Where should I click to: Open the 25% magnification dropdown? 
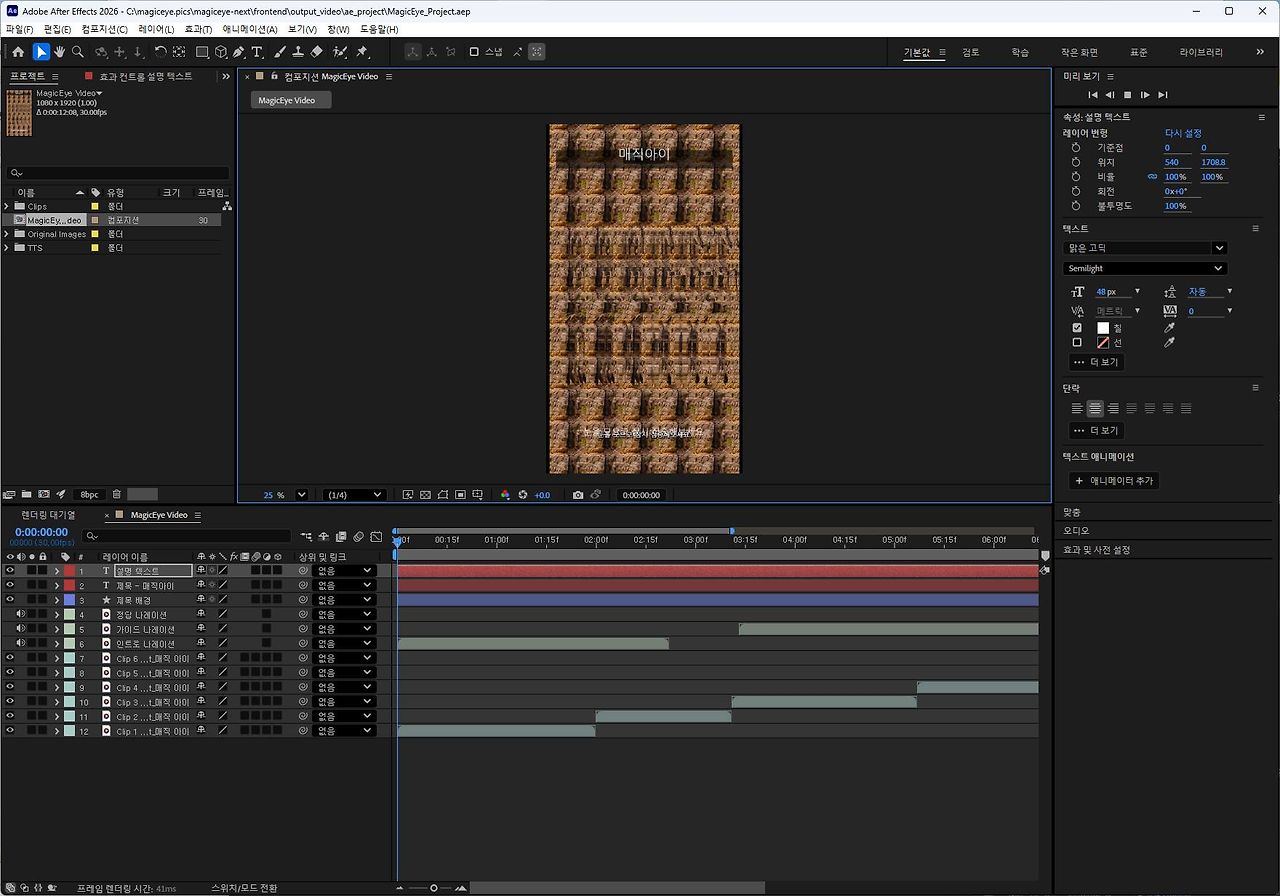click(302, 495)
